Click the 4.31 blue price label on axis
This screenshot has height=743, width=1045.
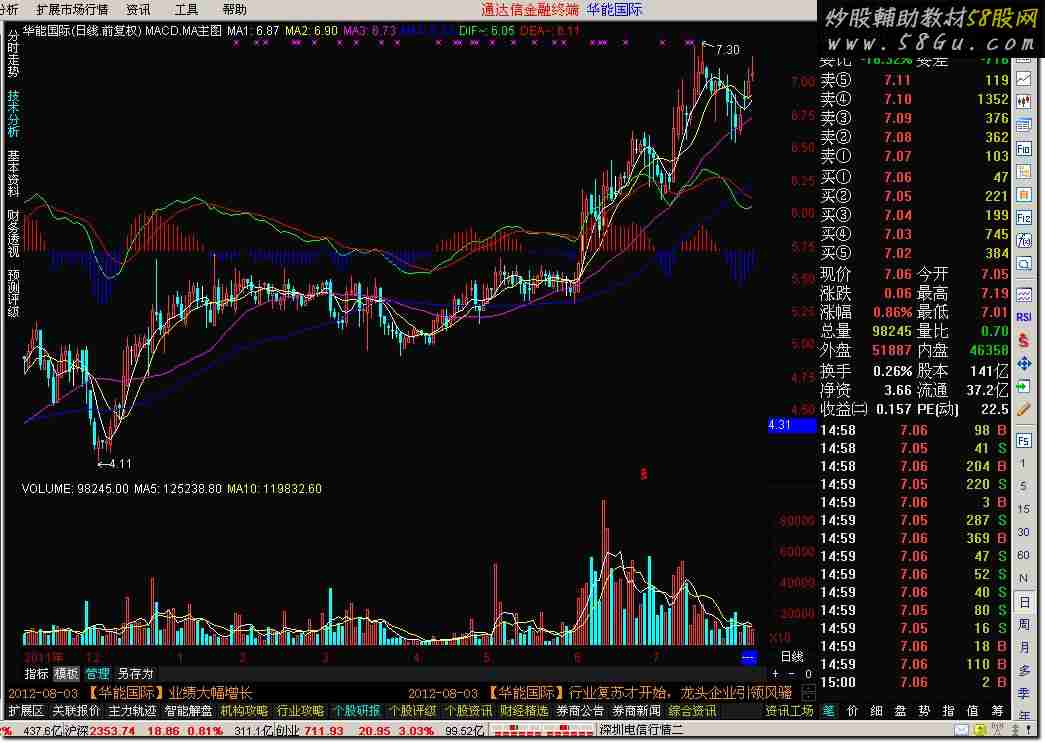792,425
